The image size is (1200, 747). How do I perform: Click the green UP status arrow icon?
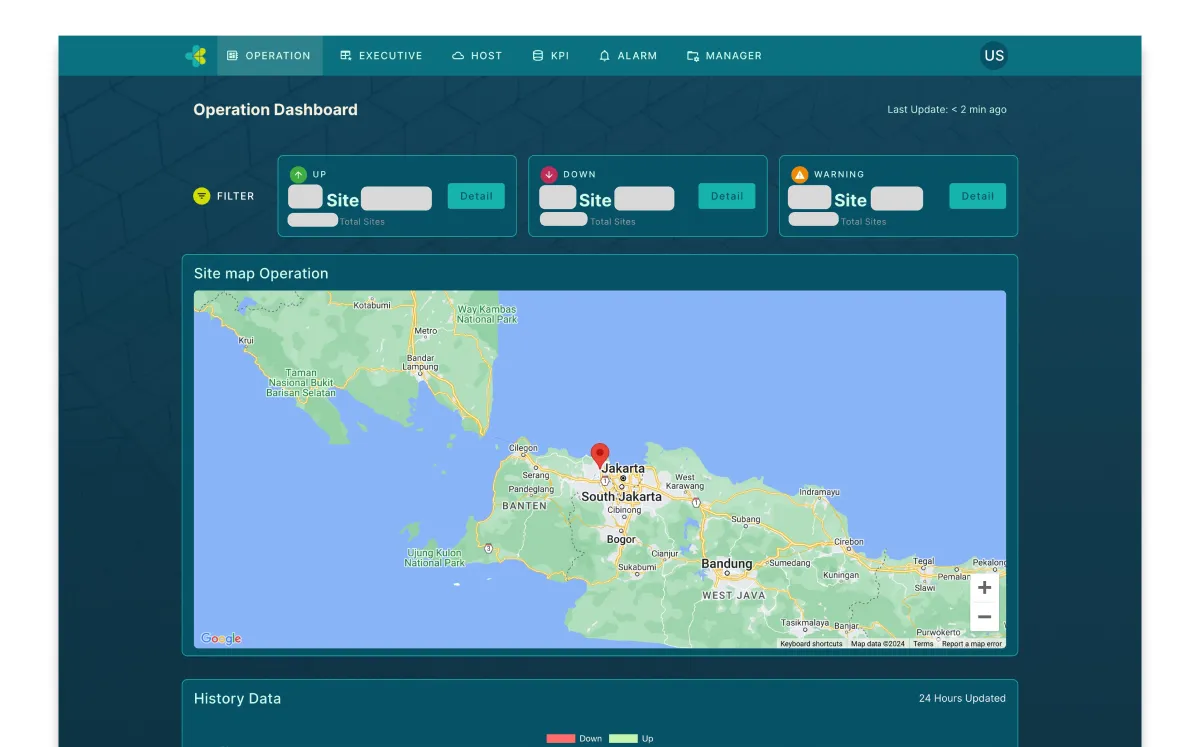(x=297, y=174)
